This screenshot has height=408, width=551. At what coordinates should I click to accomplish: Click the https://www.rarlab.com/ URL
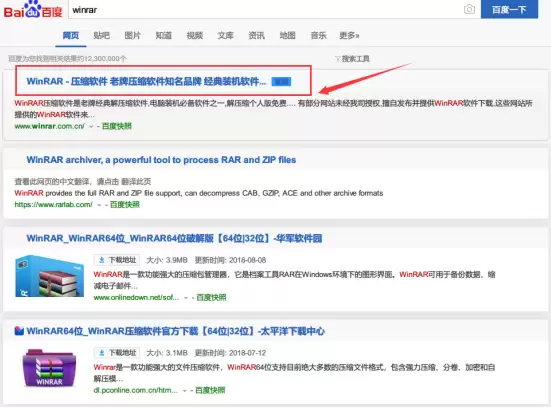pos(53,205)
